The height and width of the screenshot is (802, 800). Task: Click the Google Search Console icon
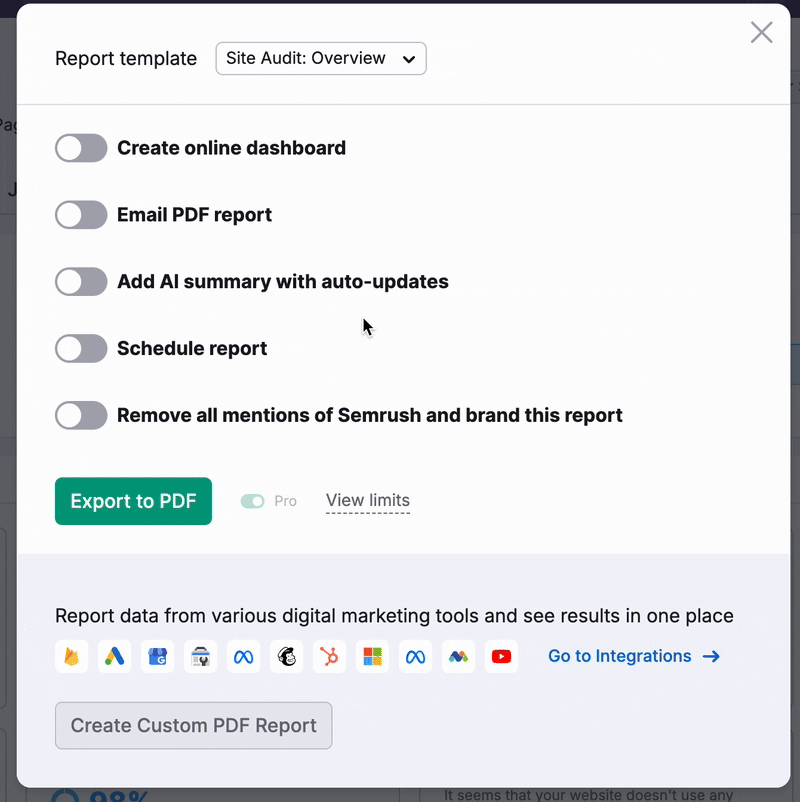(x=200, y=656)
